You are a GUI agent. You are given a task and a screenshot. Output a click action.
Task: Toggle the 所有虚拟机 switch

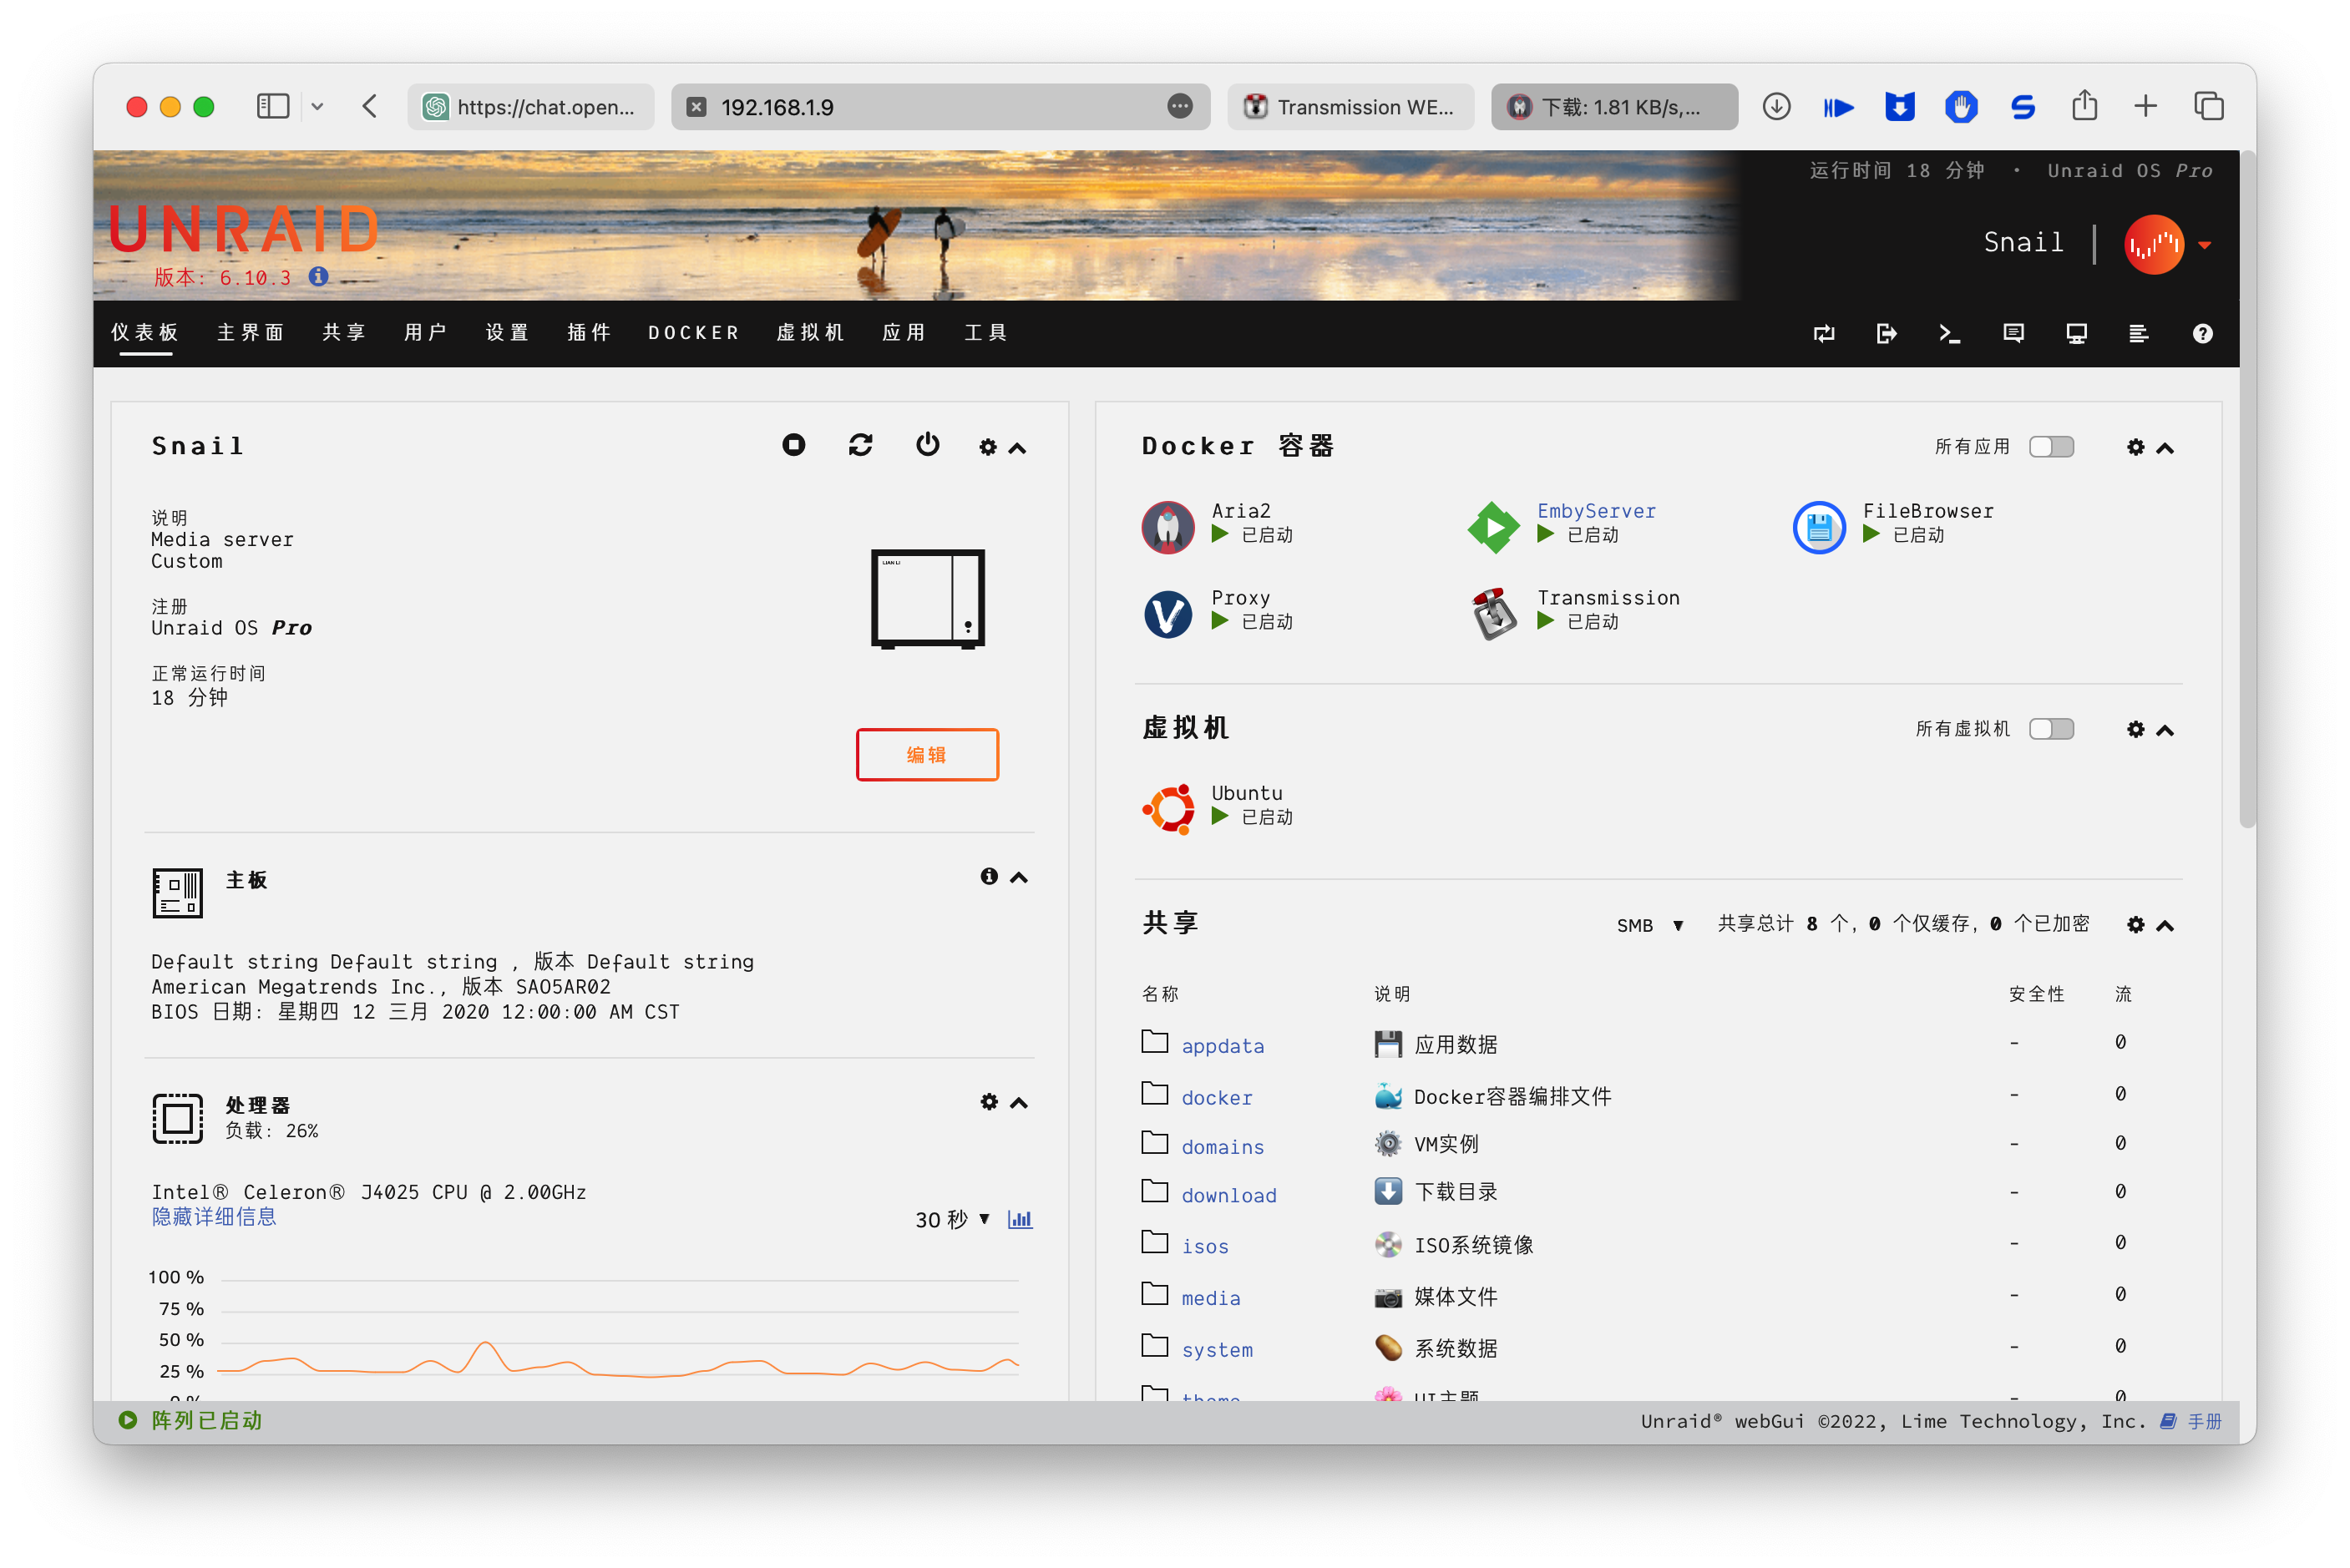pos(2051,729)
